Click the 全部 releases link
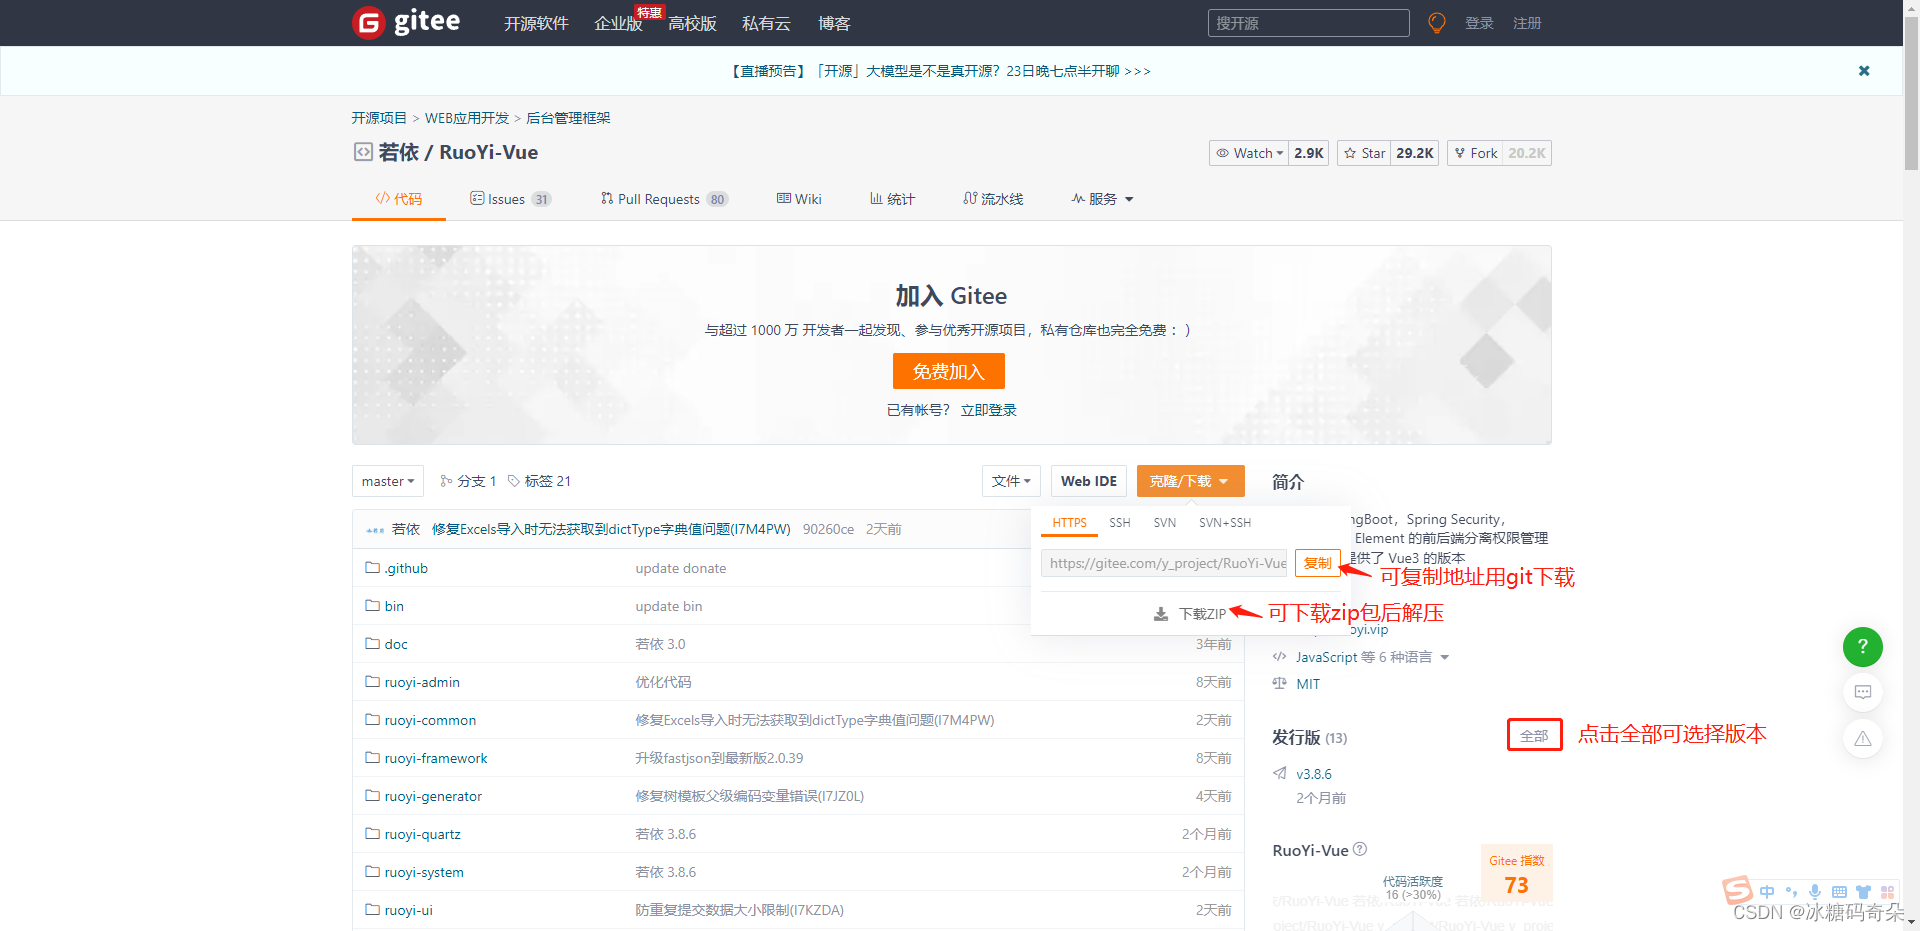 [x=1534, y=736]
